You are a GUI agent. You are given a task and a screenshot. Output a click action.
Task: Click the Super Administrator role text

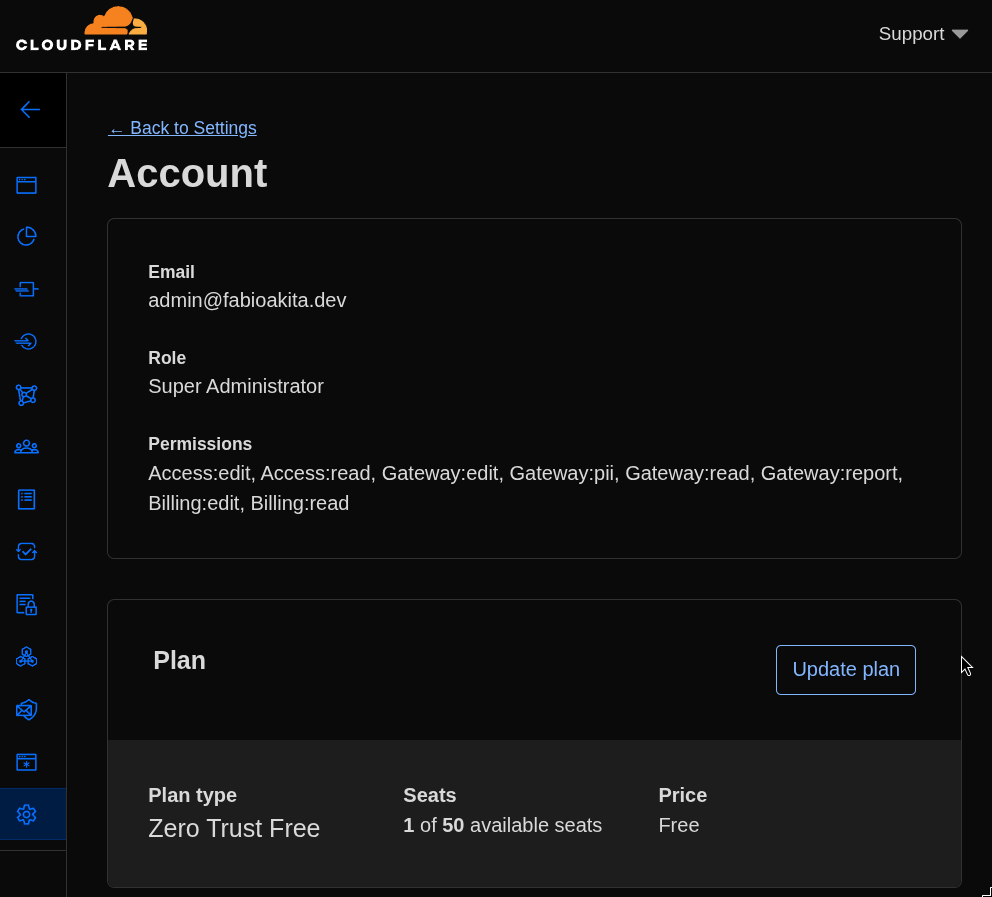click(236, 386)
